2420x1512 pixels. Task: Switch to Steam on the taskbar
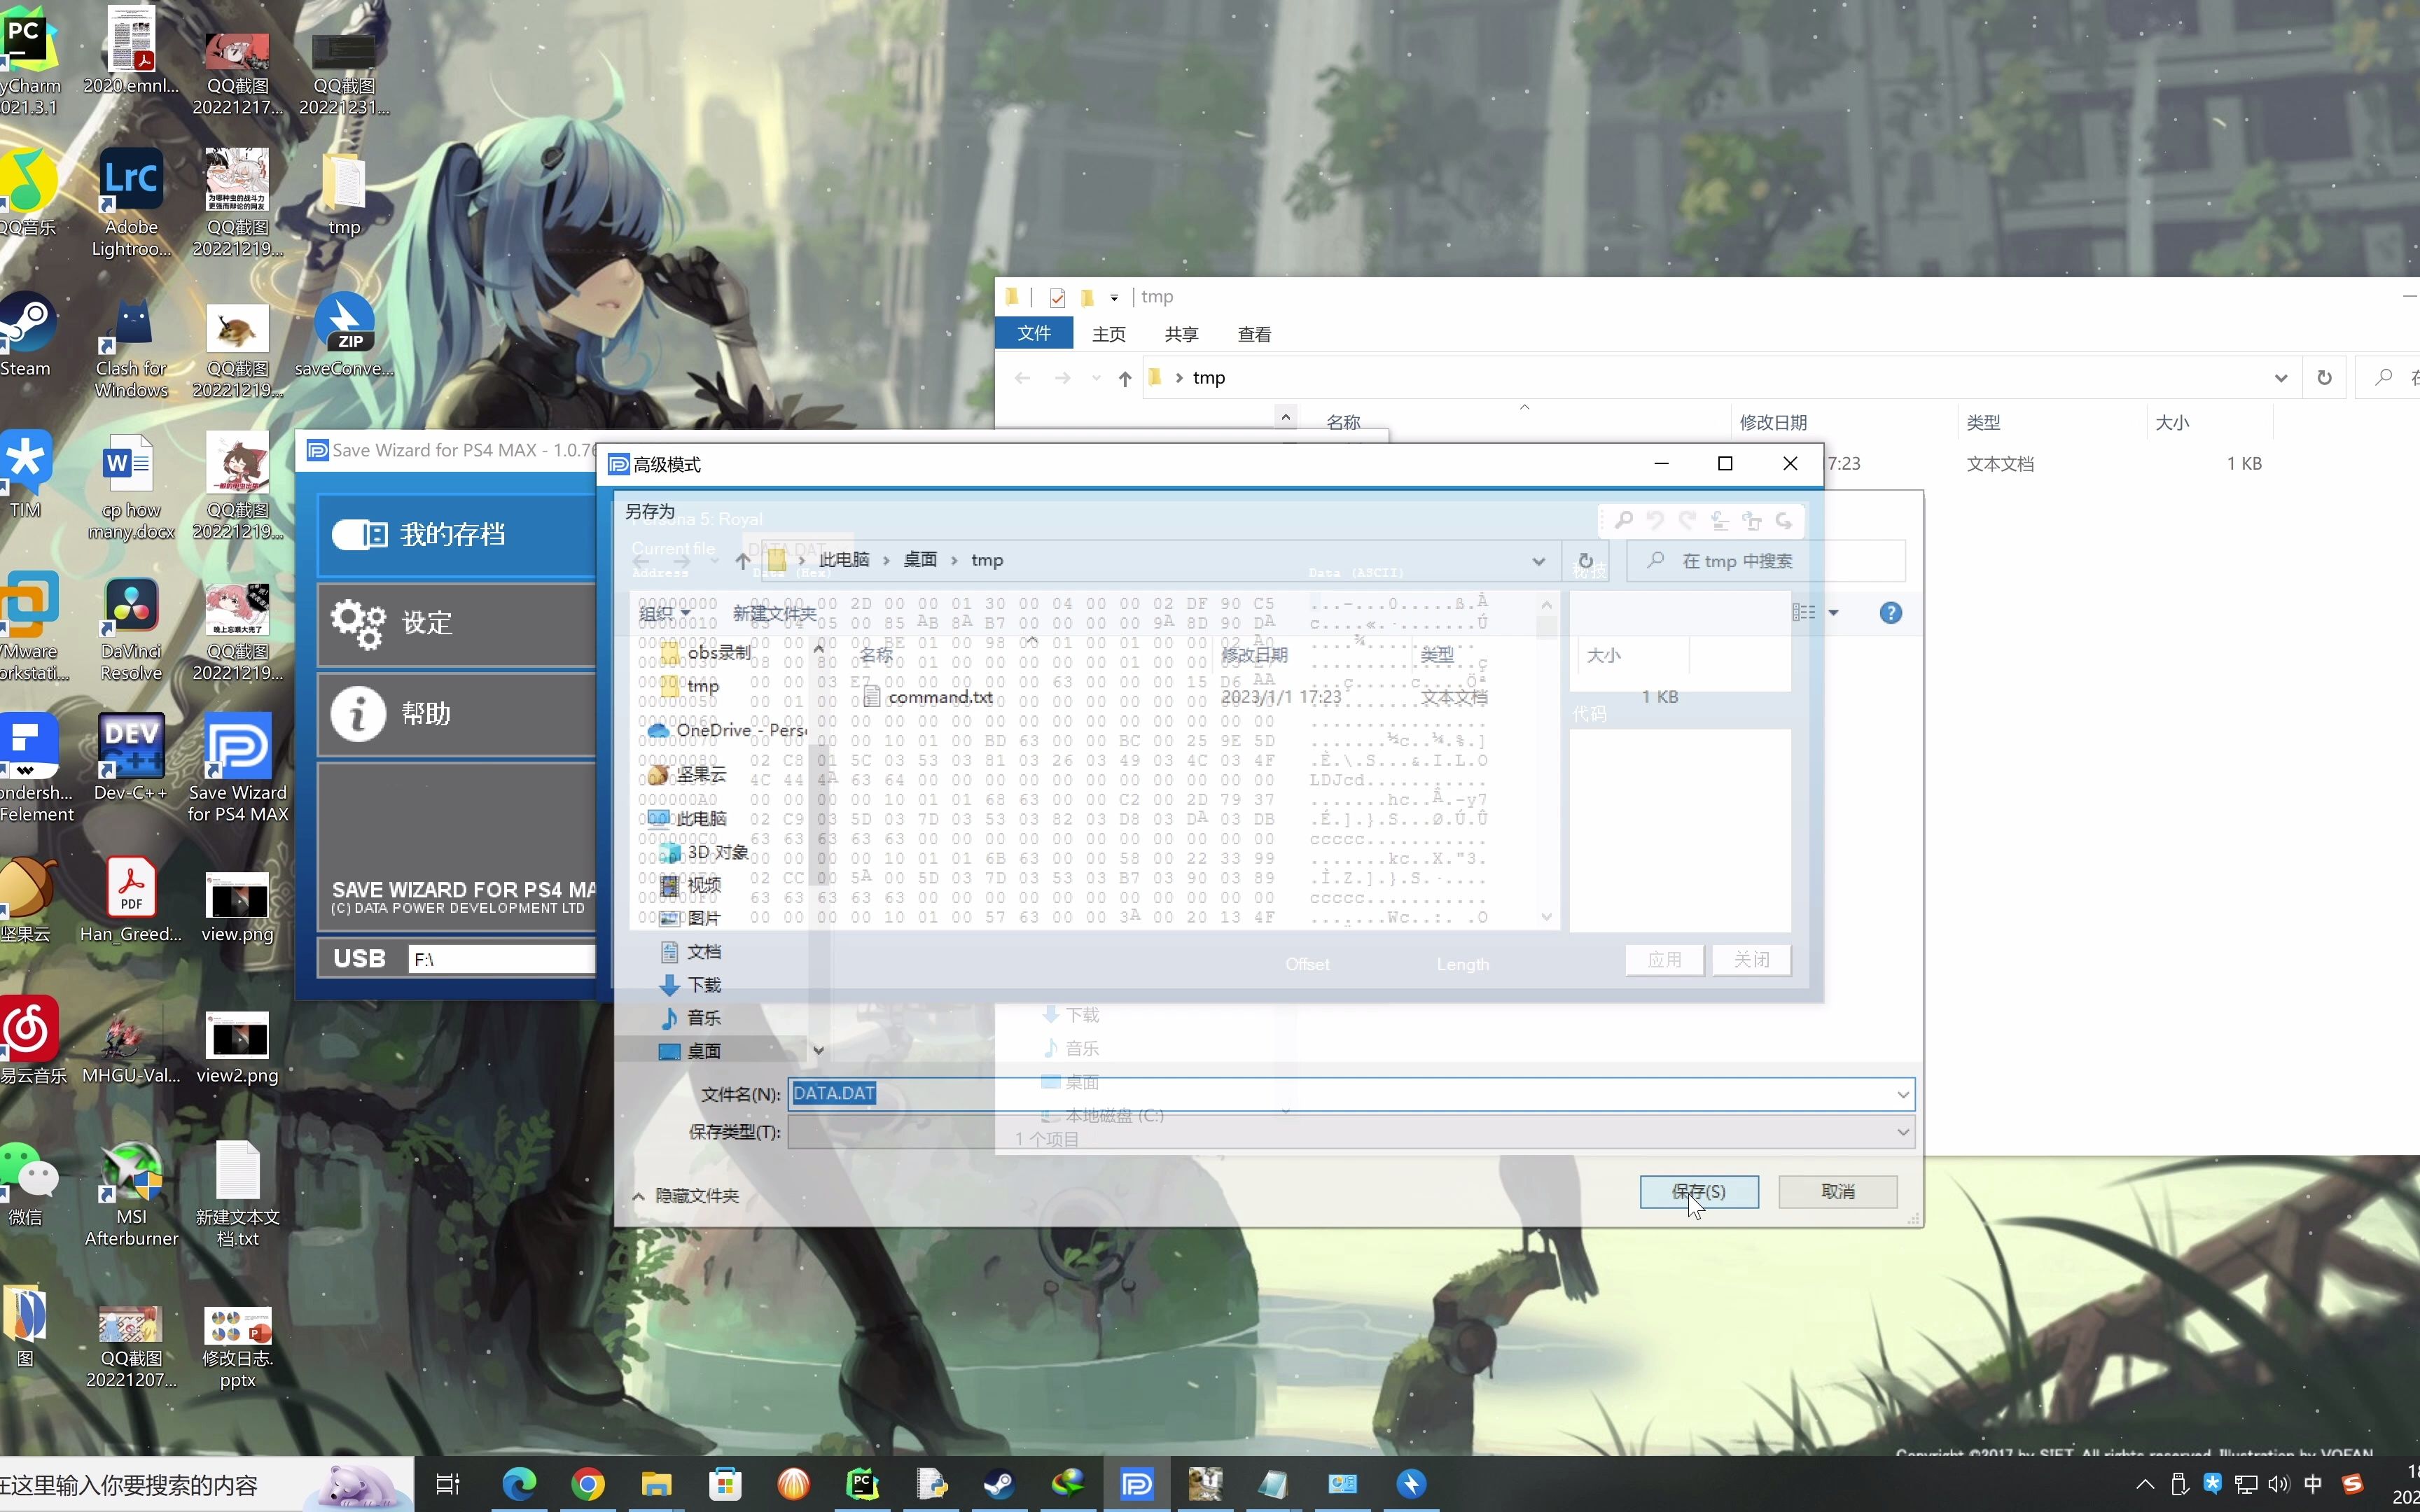click(999, 1484)
